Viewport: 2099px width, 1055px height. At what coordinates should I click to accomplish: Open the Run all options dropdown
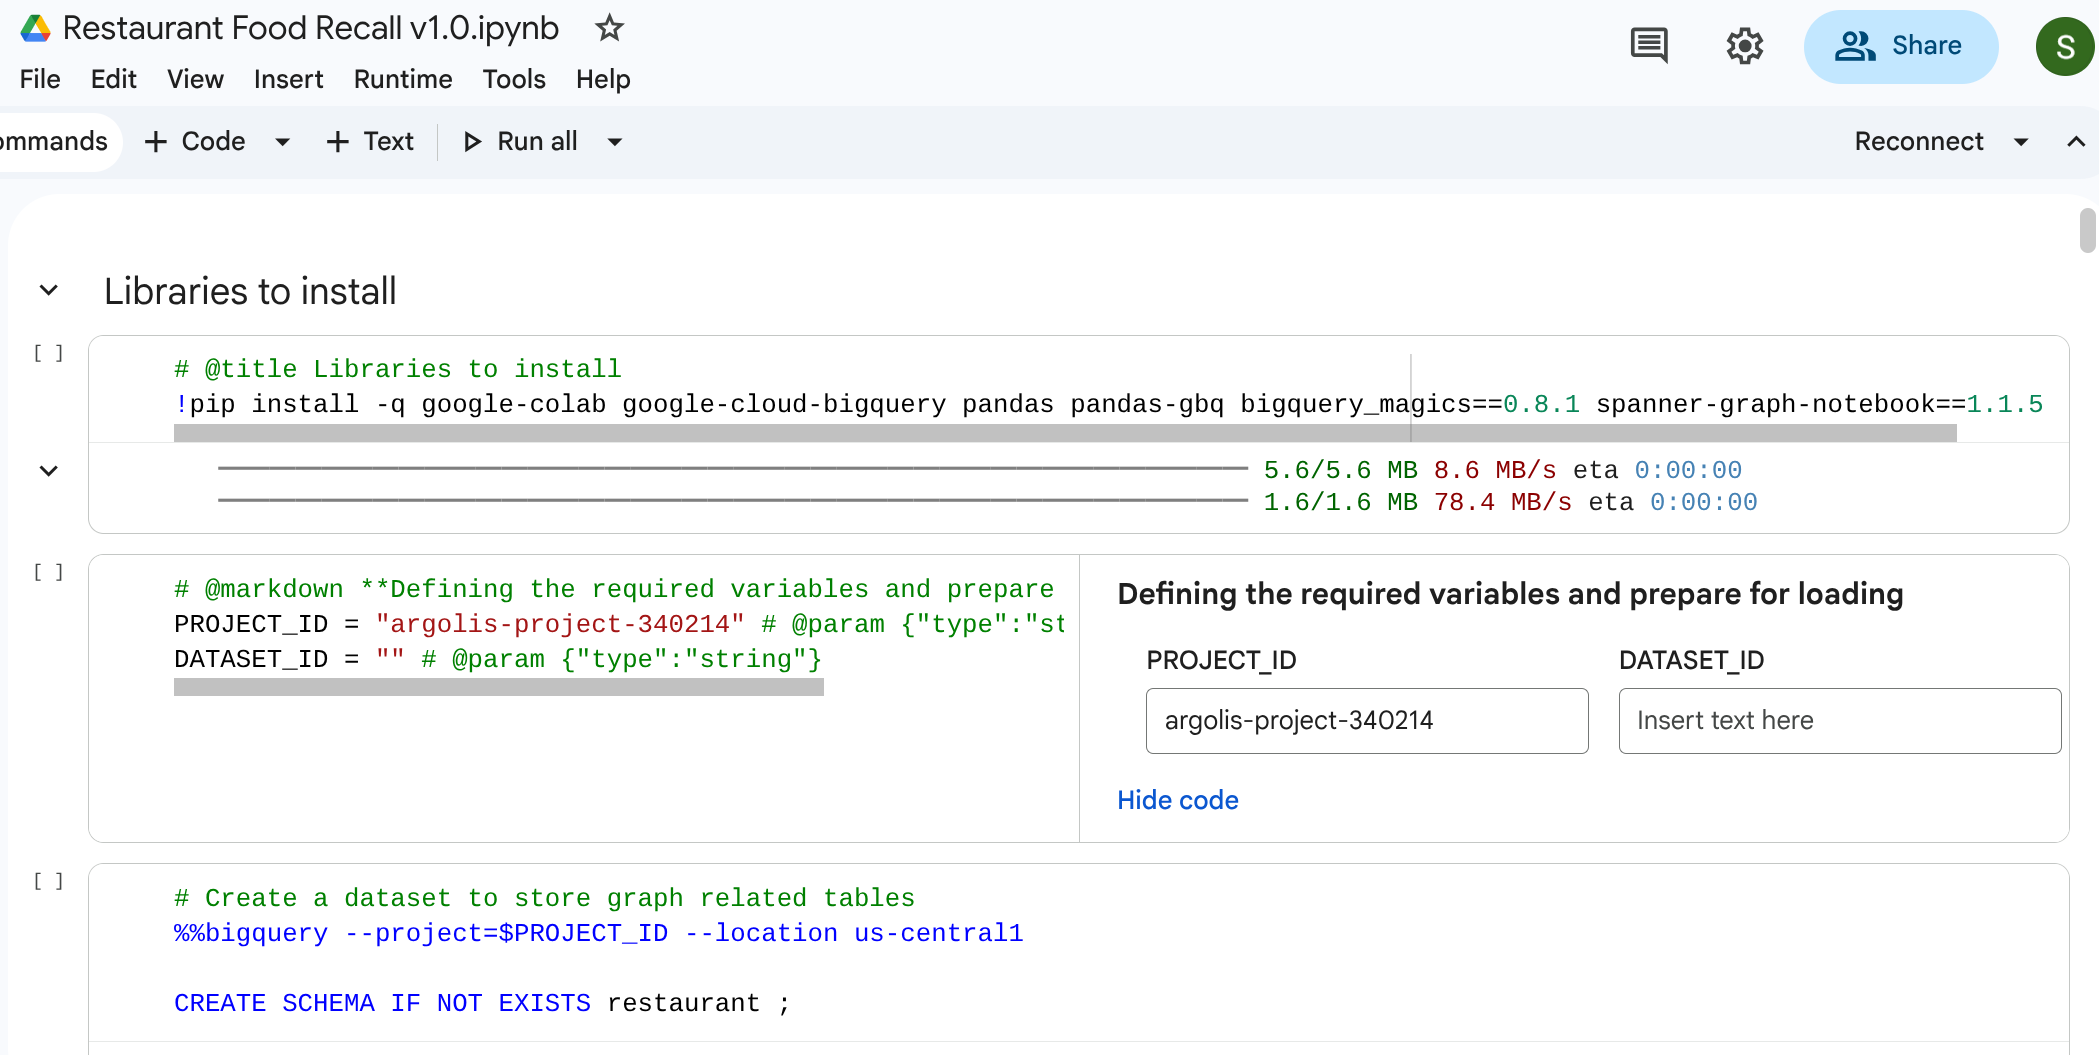pyautogui.click(x=614, y=141)
